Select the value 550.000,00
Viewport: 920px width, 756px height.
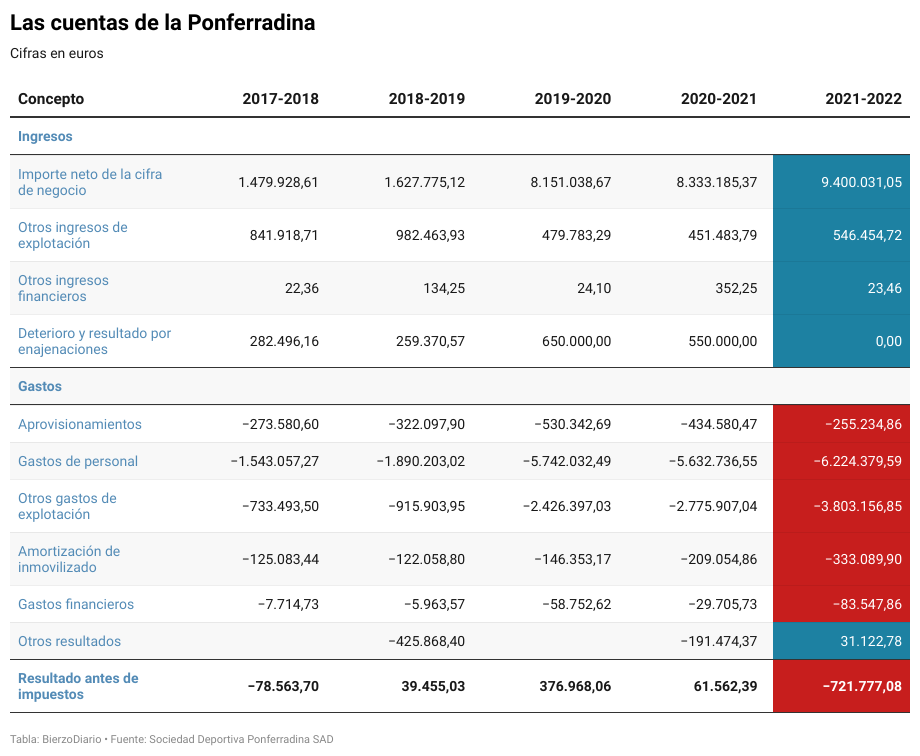[723, 341]
